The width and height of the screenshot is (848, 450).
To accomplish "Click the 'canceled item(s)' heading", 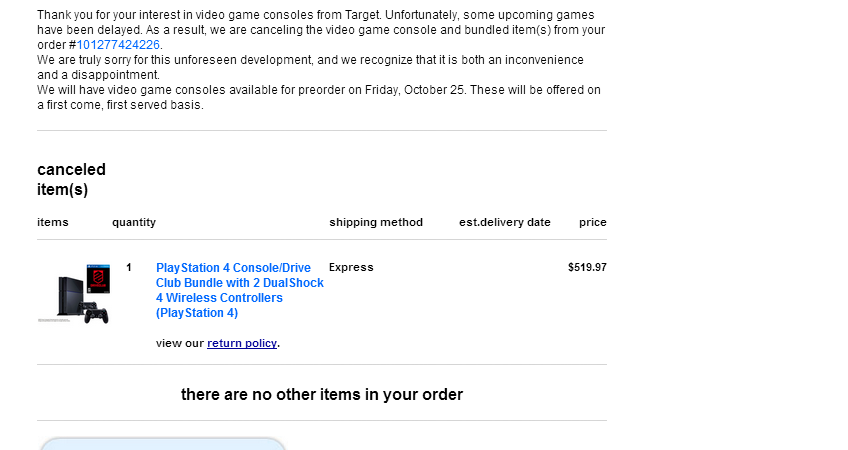I will pos(71,180).
